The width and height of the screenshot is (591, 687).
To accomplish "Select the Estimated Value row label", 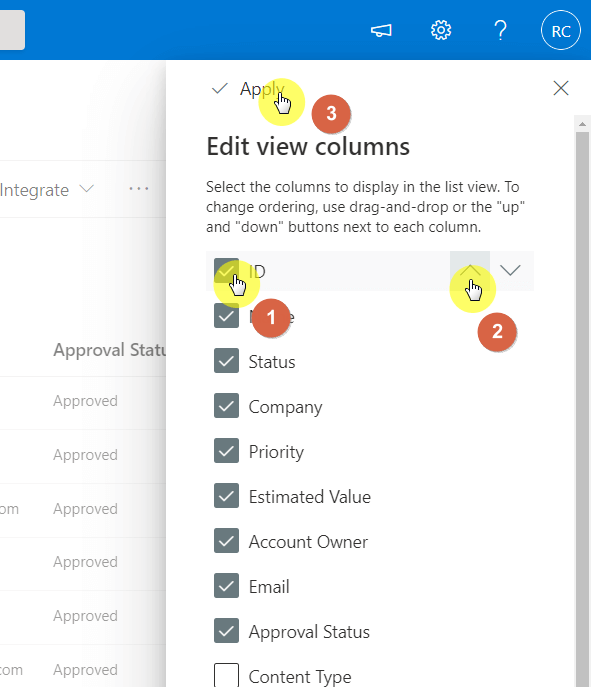I will pyautogui.click(x=310, y=497).
